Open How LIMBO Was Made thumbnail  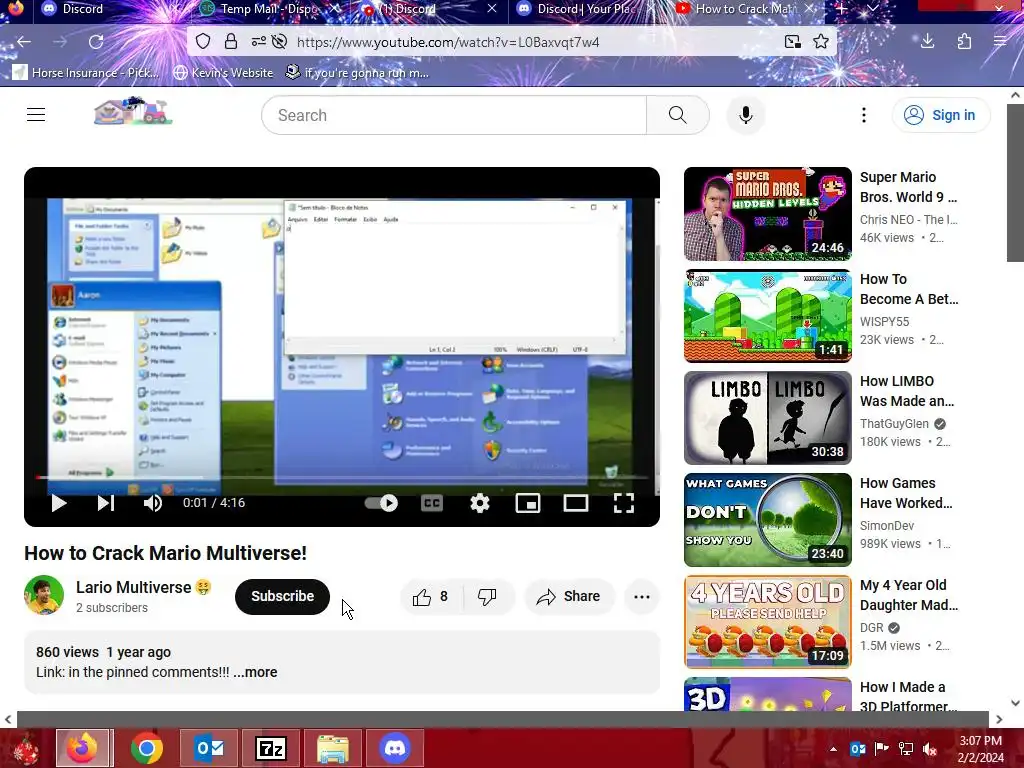(767, 417)
